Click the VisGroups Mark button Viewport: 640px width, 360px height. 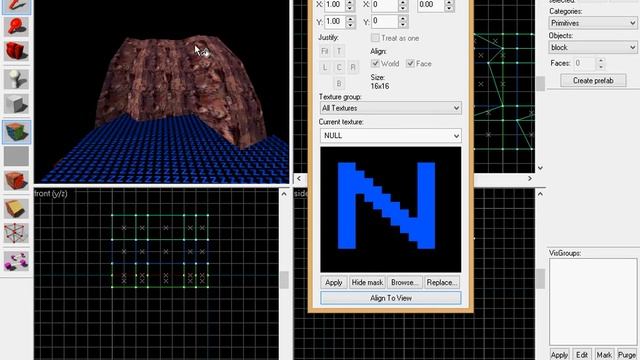click(x=604, y=355)
